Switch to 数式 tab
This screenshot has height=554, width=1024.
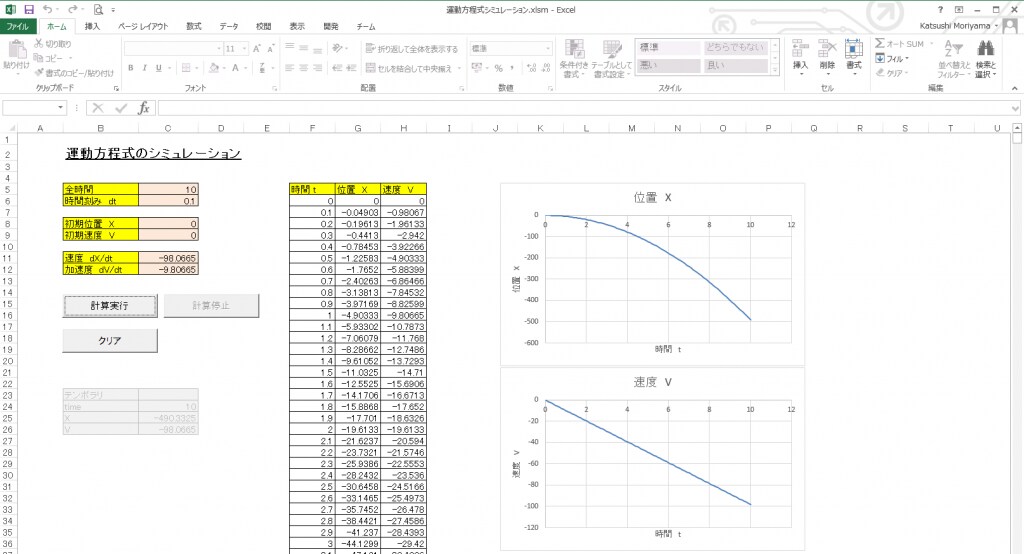(194, 26)
